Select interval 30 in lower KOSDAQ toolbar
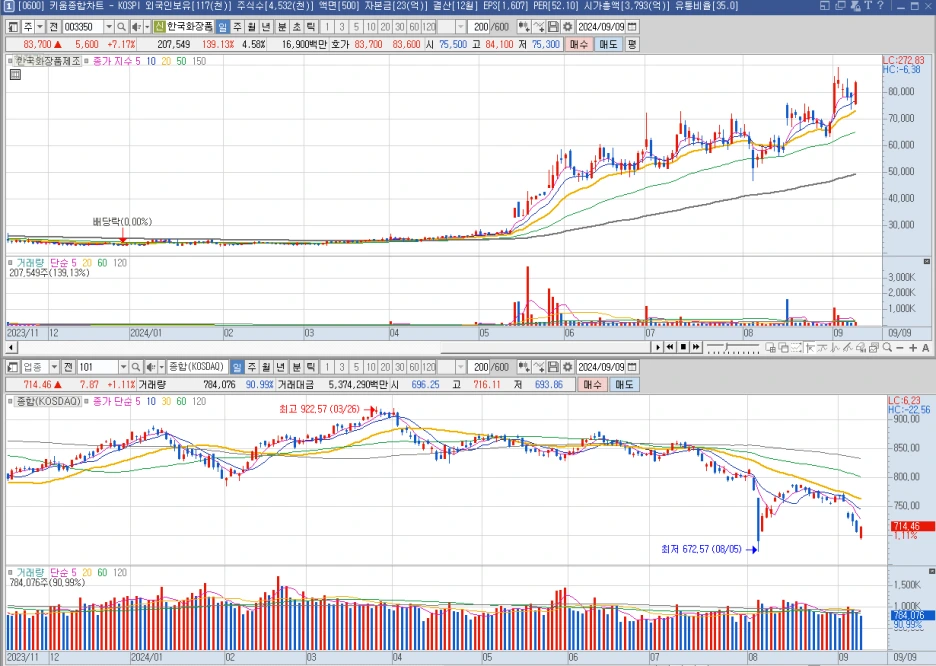936x666 pixels. click(x=399, y=366)
